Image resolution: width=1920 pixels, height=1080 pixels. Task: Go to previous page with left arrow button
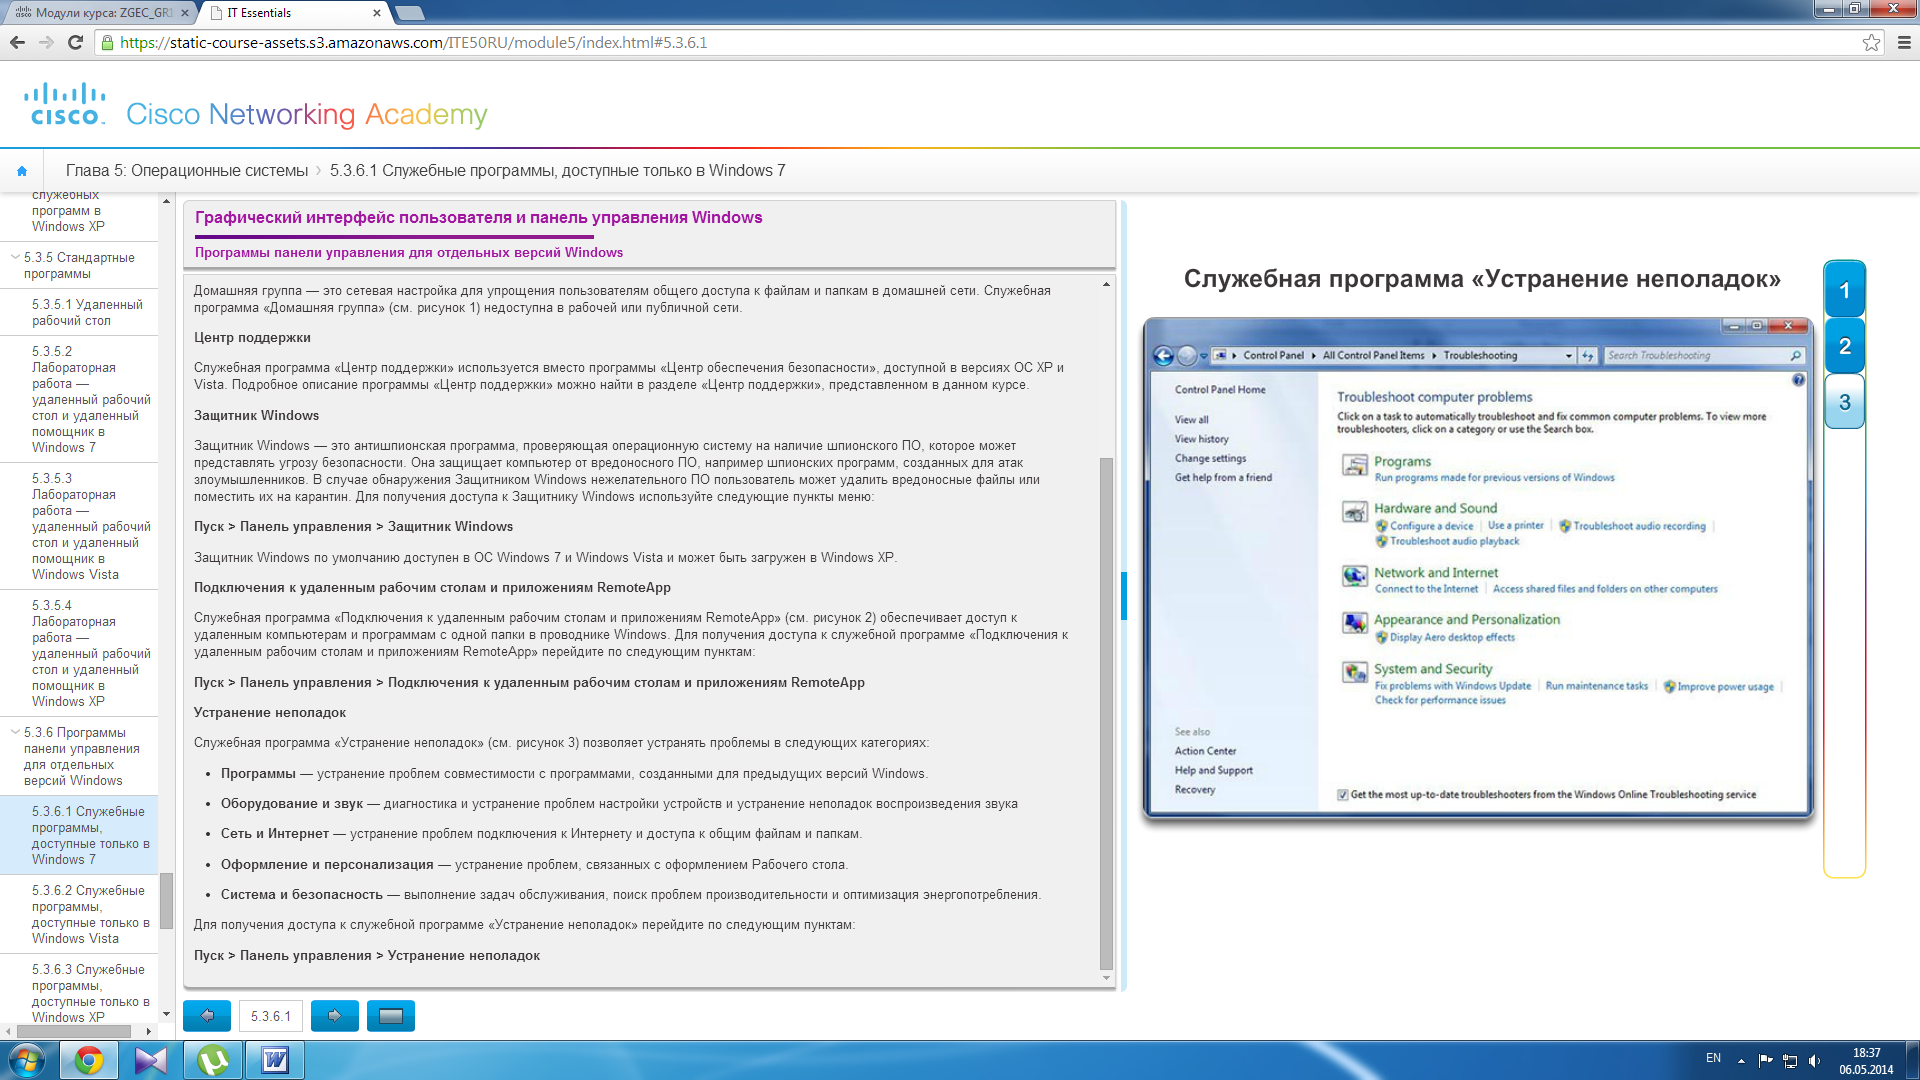coord(207,1016)
